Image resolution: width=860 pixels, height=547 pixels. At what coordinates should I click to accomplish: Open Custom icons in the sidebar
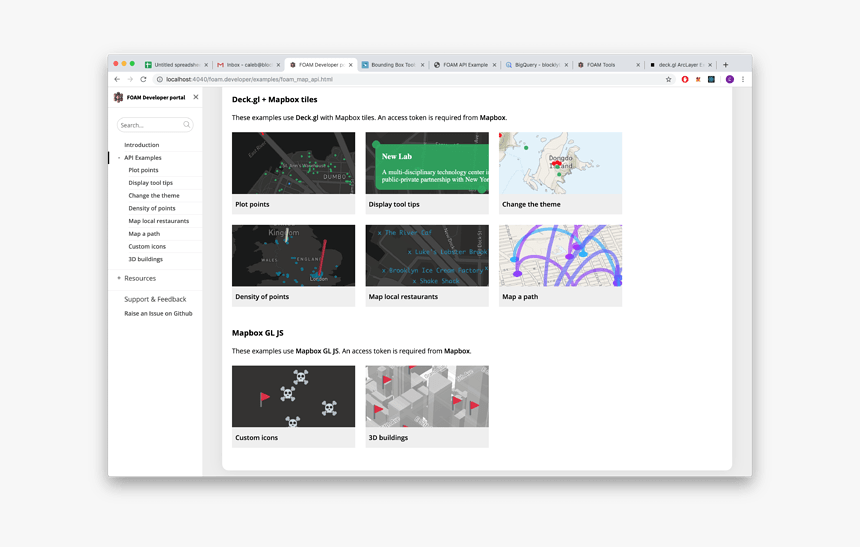click(147, 246)
